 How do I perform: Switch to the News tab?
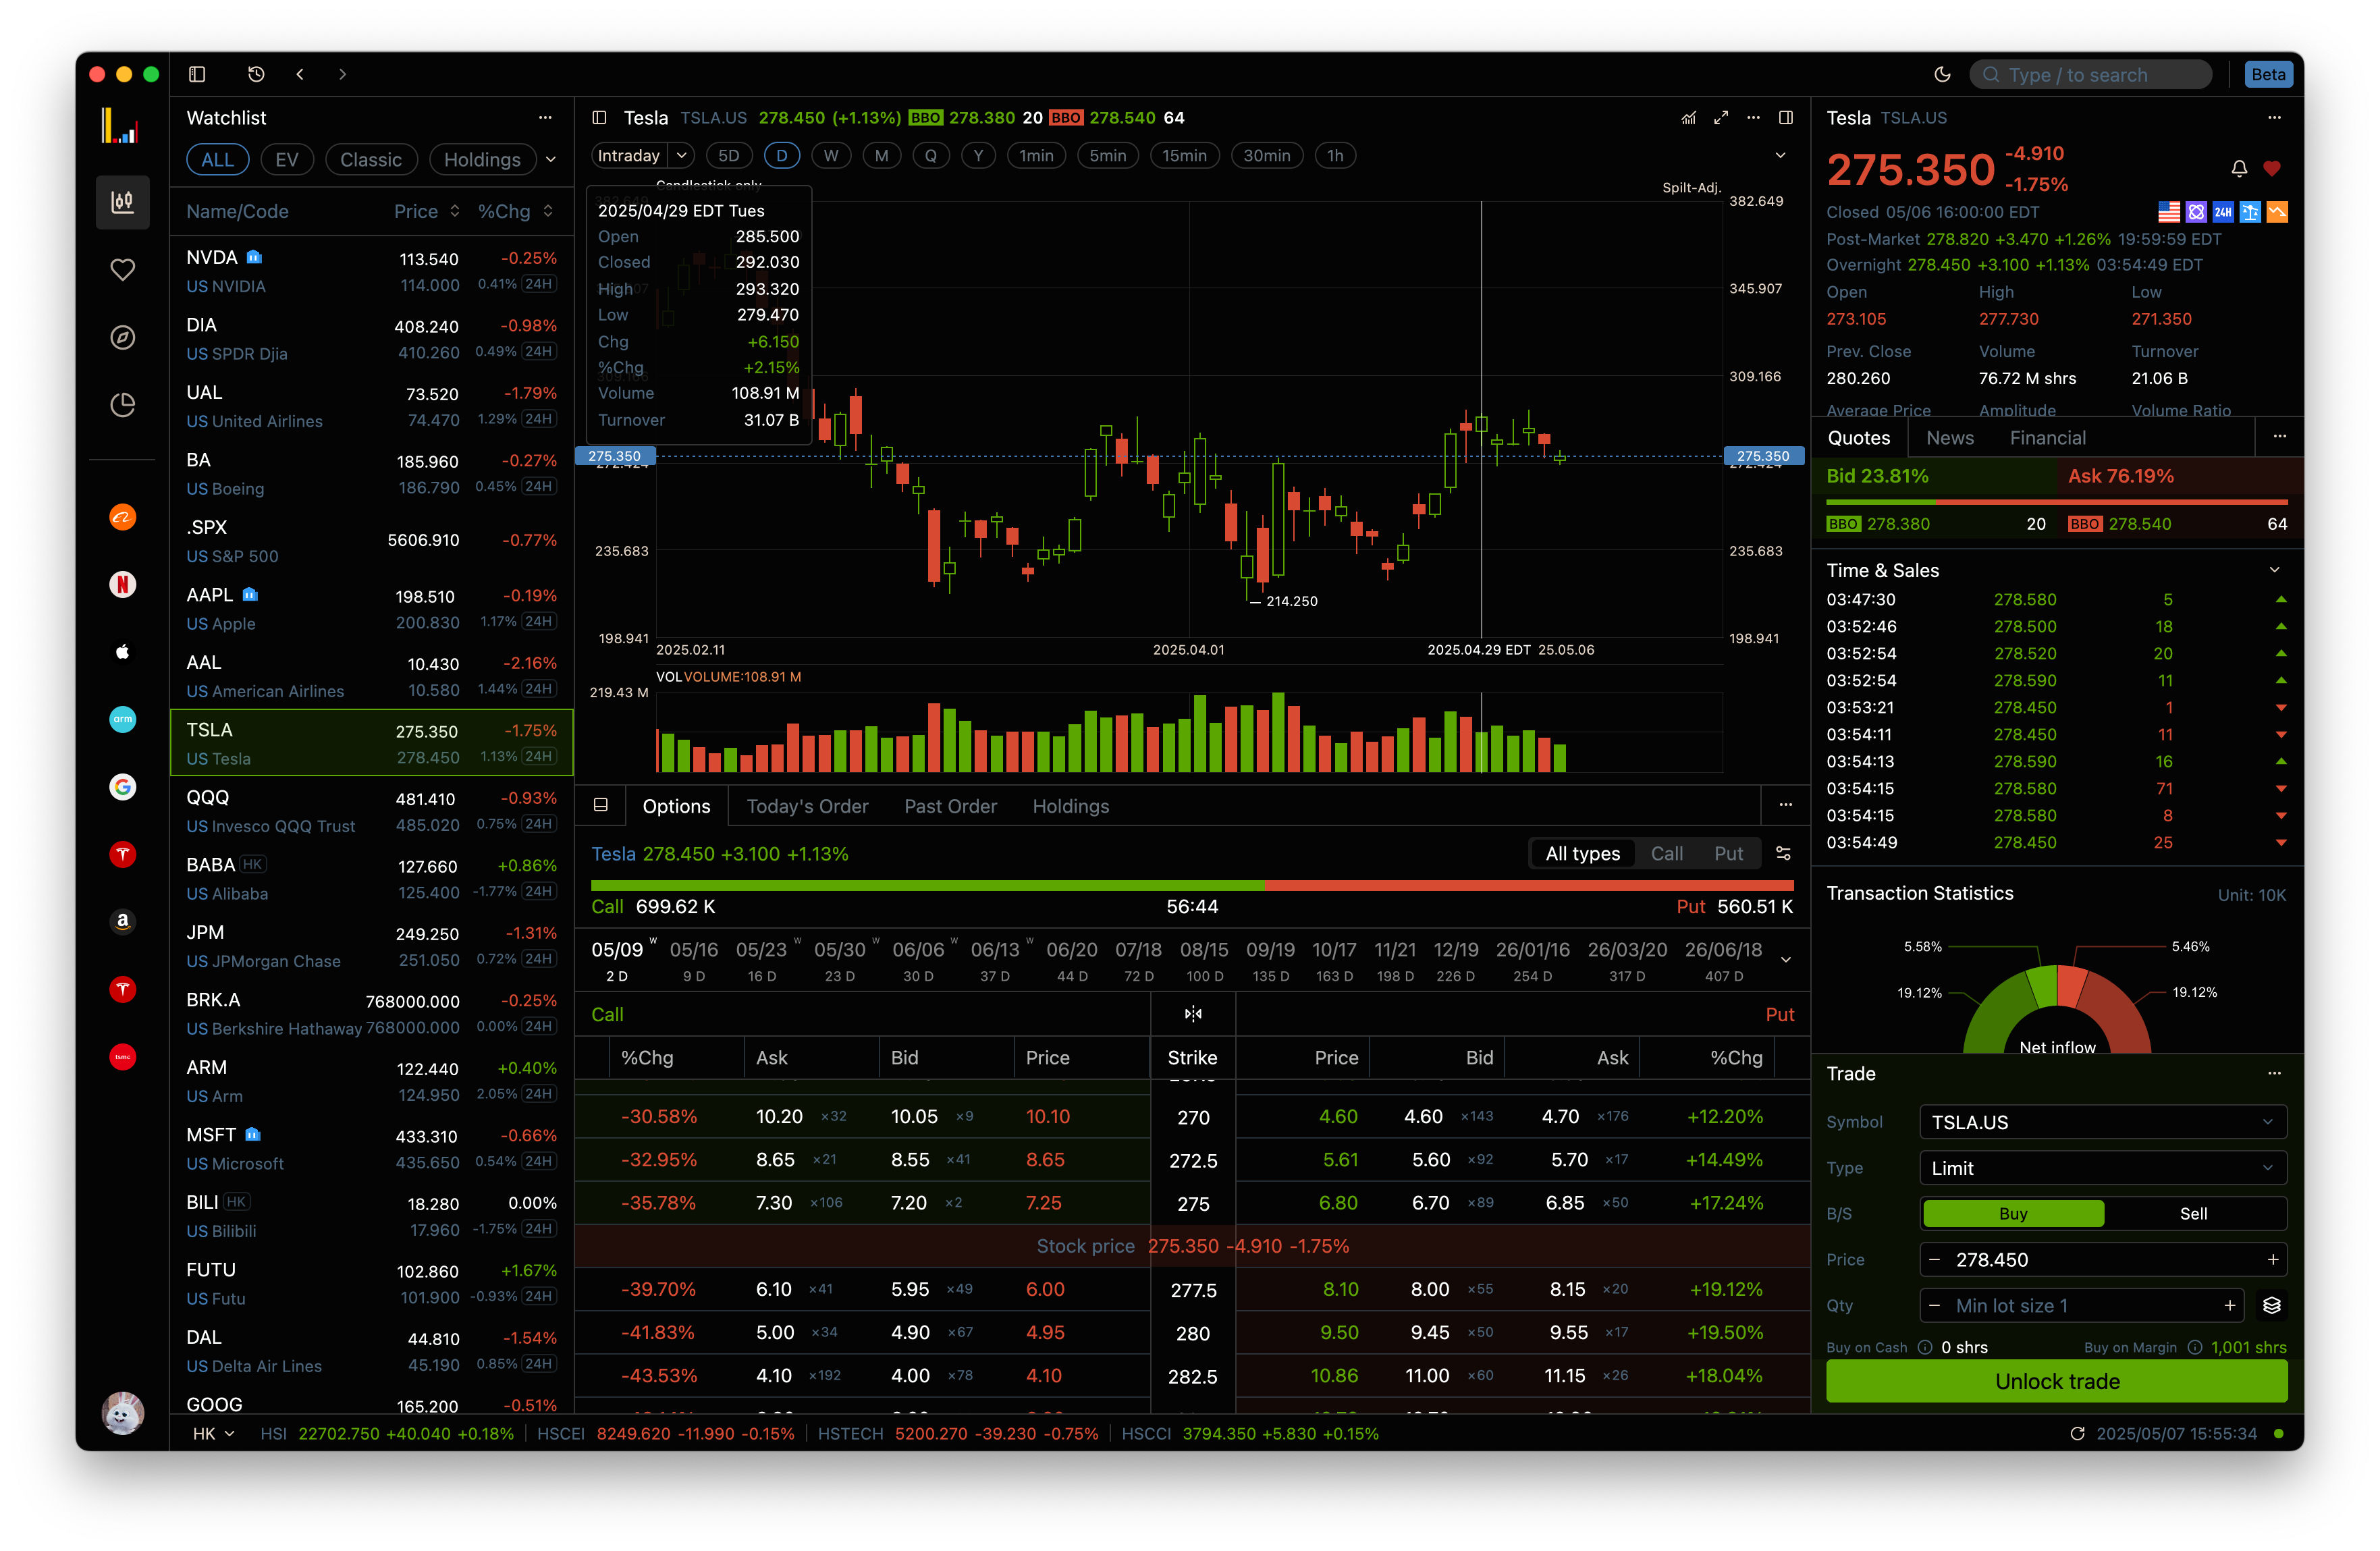(1949, 438)
